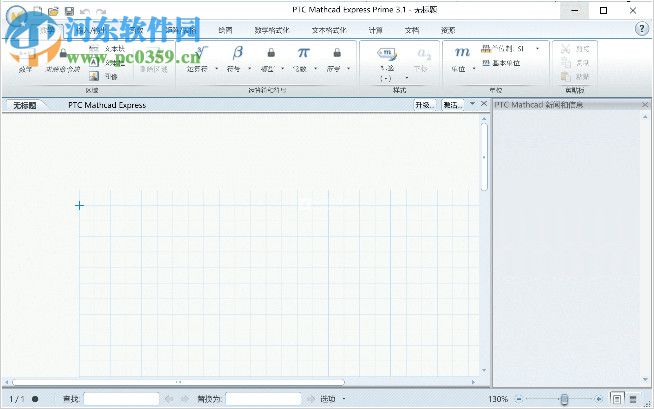Open the worksheet tab list dropdown
654x409 pixels.
[472, 103]
